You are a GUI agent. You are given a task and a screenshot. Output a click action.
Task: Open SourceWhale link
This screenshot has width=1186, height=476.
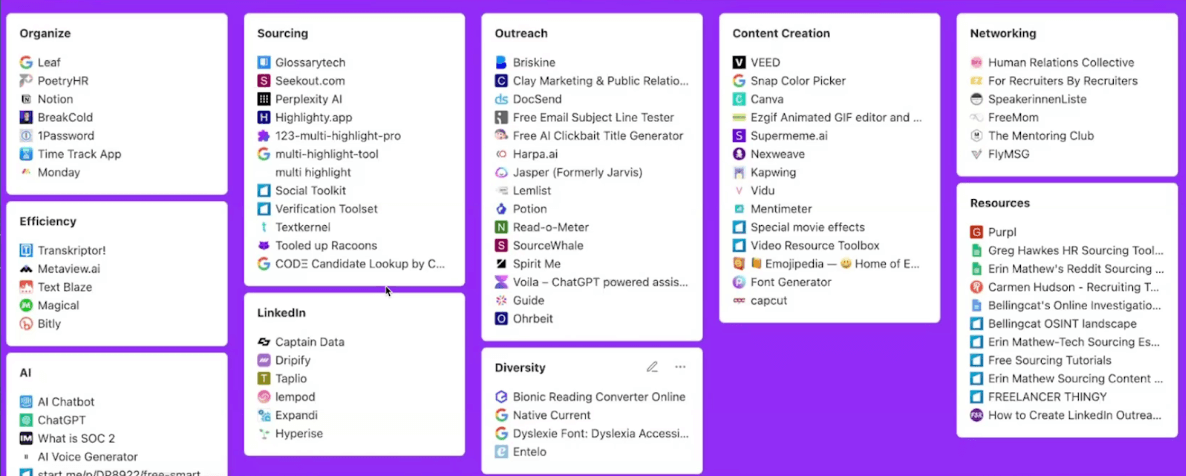pos(548,245)
